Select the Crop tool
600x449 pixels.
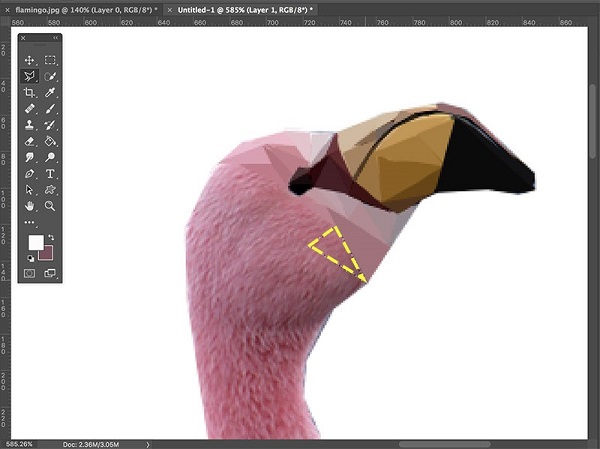29,93
